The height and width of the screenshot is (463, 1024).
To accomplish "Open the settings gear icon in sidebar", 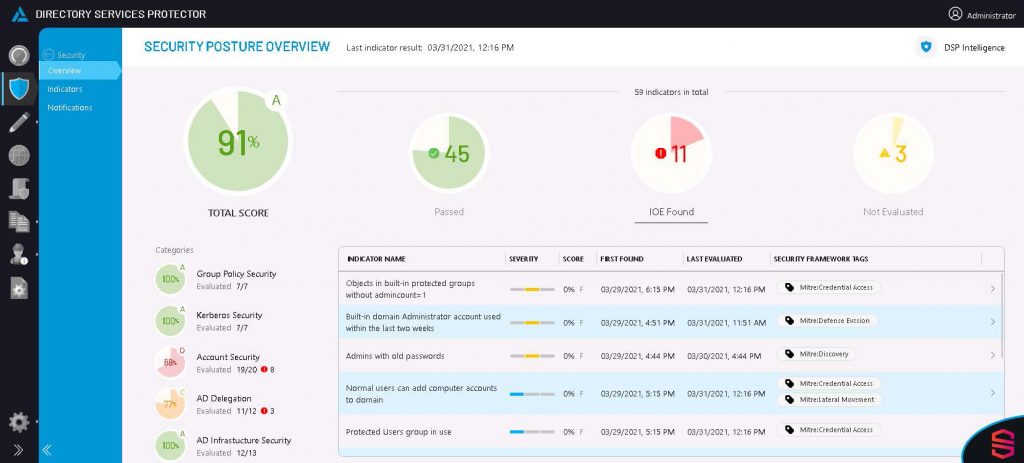I will click(19, 422).
